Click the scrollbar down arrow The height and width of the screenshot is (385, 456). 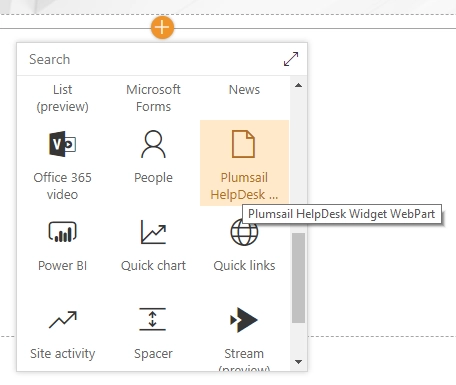click(x=298, y=361)
